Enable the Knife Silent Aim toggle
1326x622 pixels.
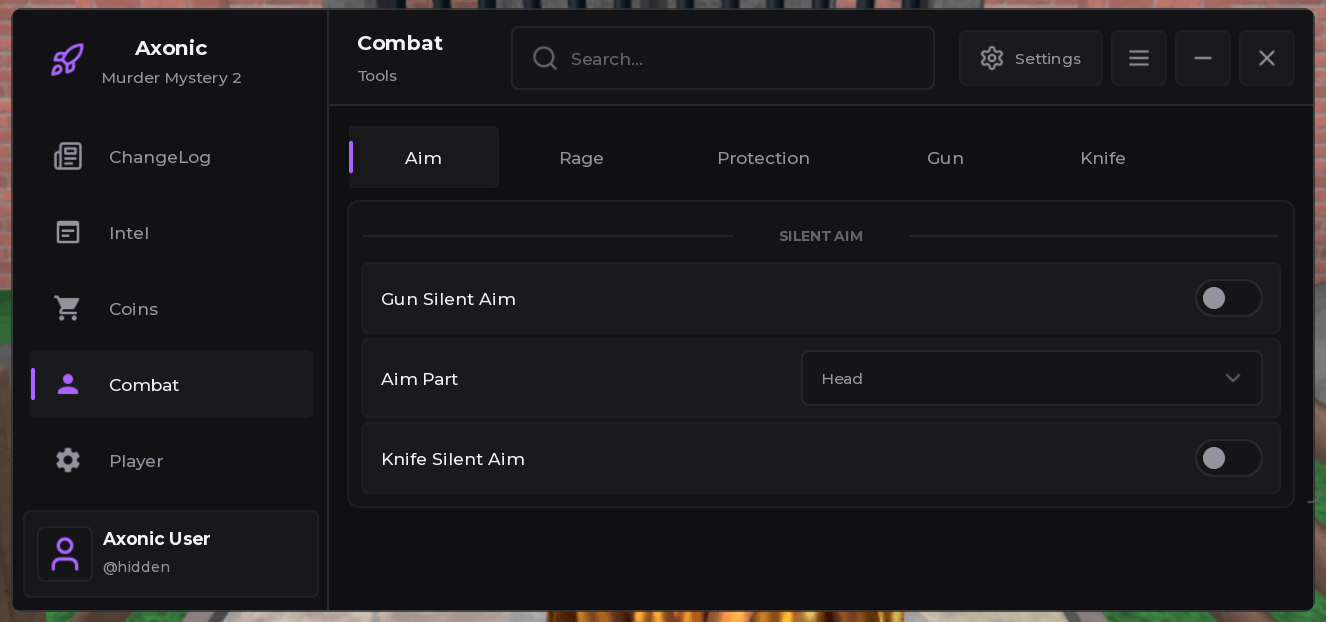1228,458
